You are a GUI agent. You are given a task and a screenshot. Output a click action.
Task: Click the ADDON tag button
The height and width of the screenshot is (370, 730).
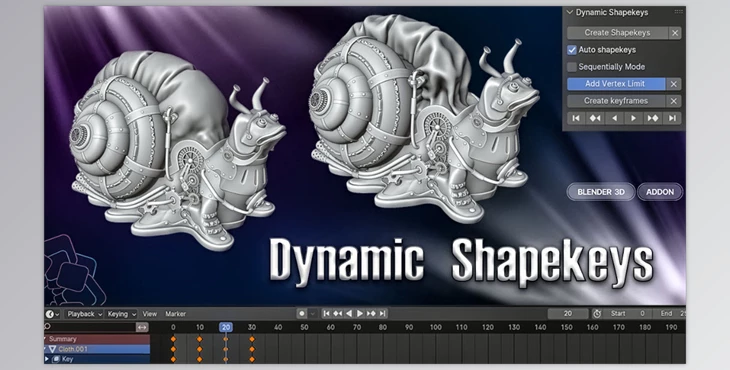point(660,192)
